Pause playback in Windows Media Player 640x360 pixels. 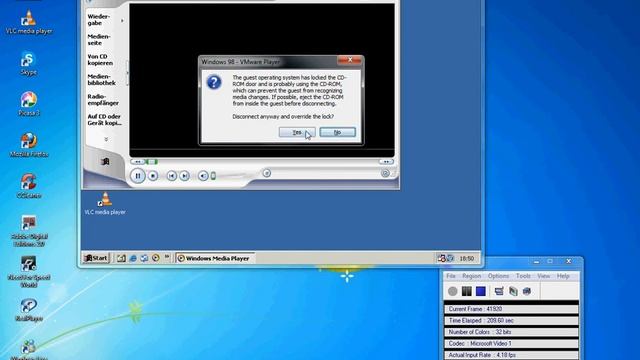[138, 176]
